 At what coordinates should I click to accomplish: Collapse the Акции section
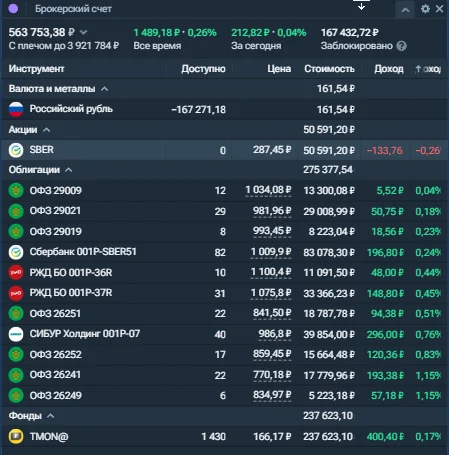tap(47, 130)
